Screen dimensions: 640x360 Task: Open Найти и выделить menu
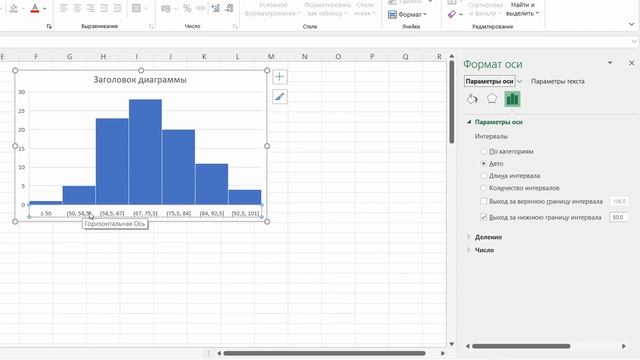tap(522, 9)
